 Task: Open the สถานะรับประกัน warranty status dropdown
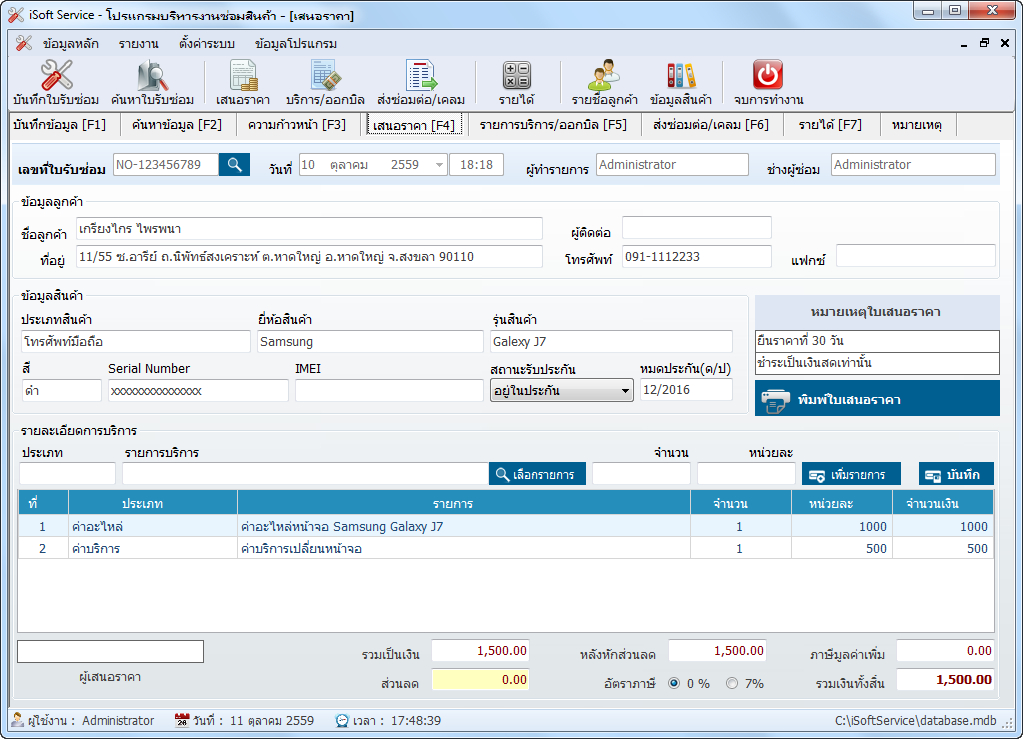pos(561,391)
